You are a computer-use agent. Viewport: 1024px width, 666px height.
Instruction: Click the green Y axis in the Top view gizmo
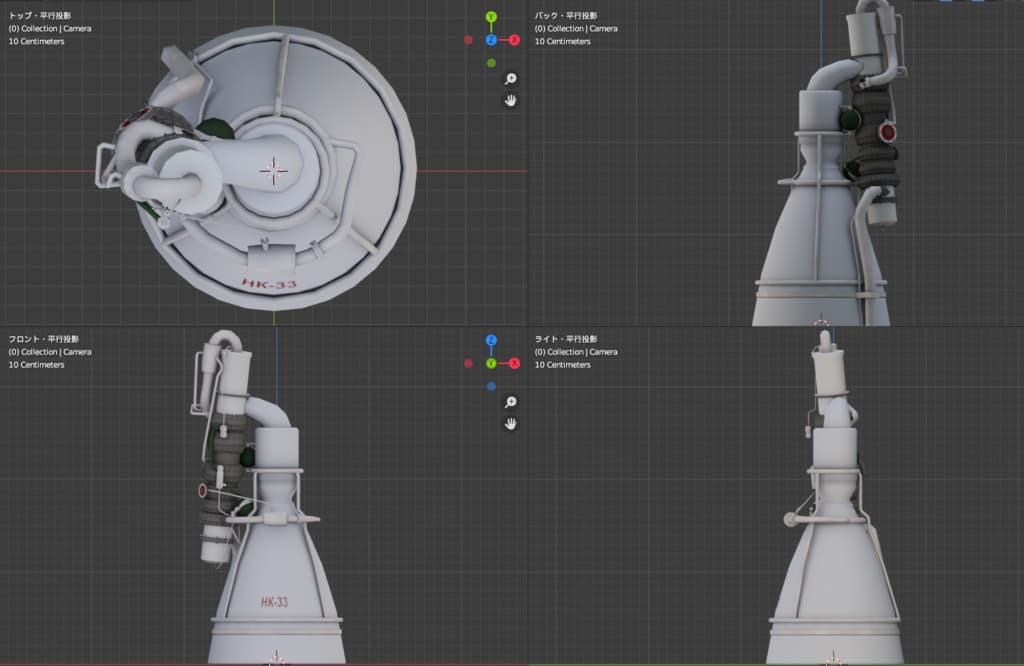[491, 18]
